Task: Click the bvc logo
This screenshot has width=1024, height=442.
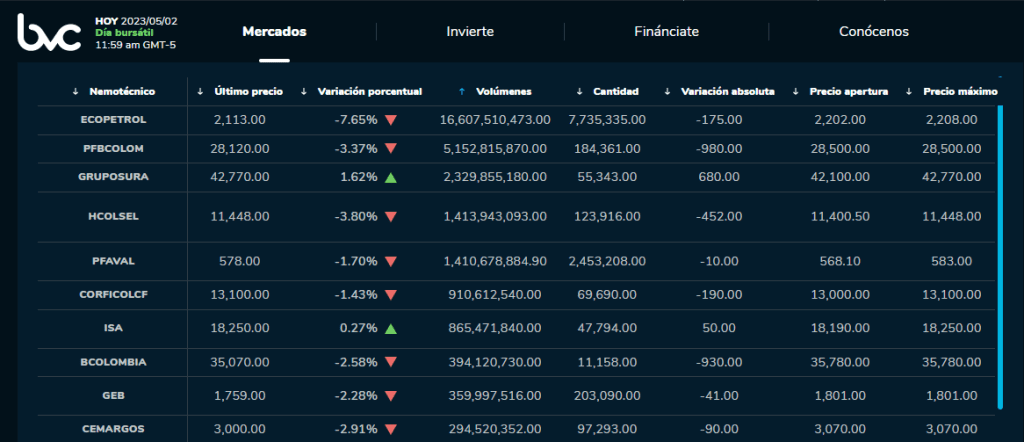Action: 48,33
